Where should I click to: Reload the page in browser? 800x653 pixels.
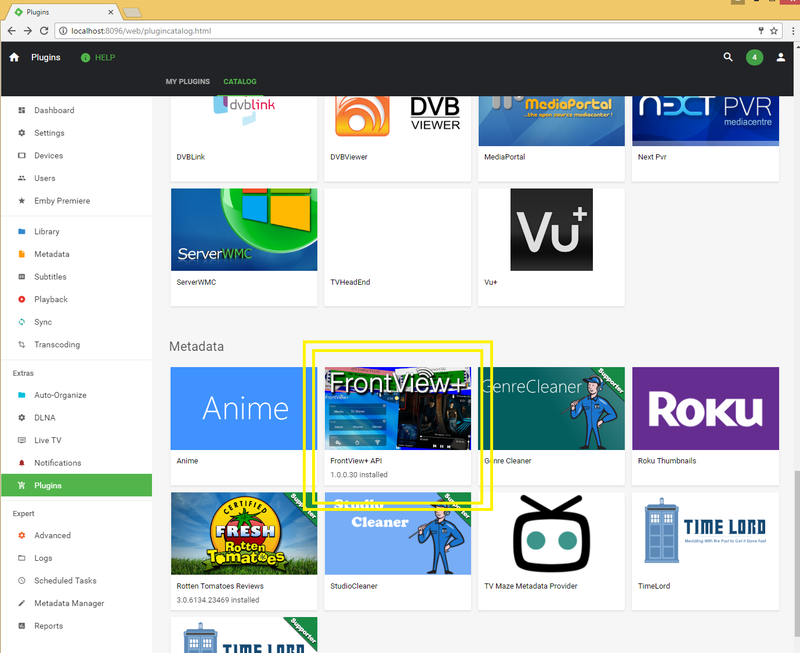coord(44,31)
